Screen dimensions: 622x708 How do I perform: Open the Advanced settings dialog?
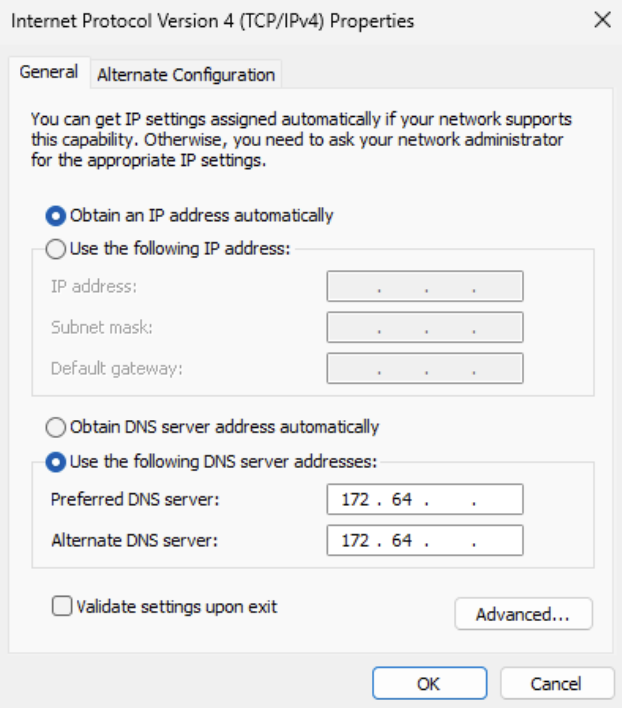[523, 614]
